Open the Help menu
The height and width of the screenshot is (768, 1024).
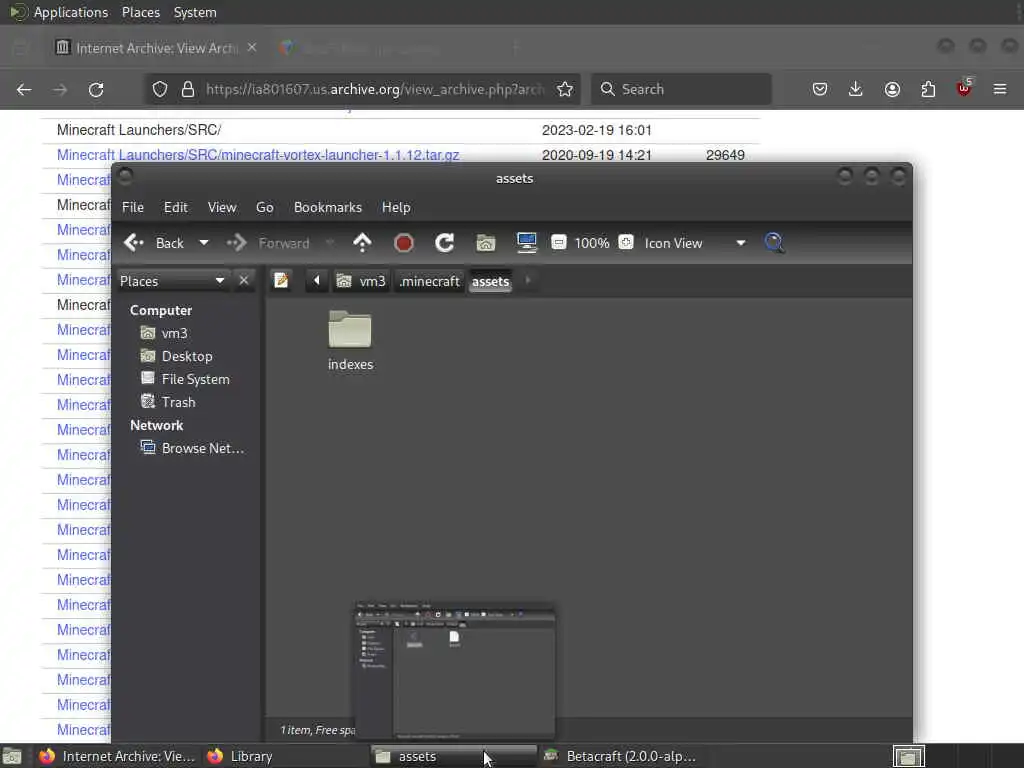(396, 207)
